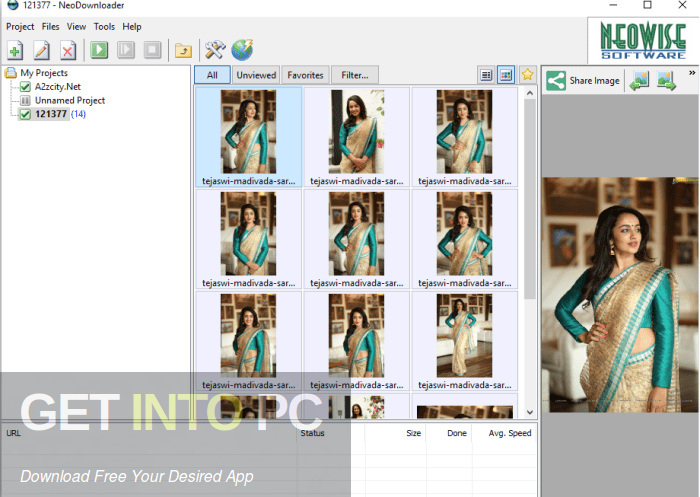Click the Avg. Speed column header
This screenshot has width=700, height=497.
[x=505, y=433]
